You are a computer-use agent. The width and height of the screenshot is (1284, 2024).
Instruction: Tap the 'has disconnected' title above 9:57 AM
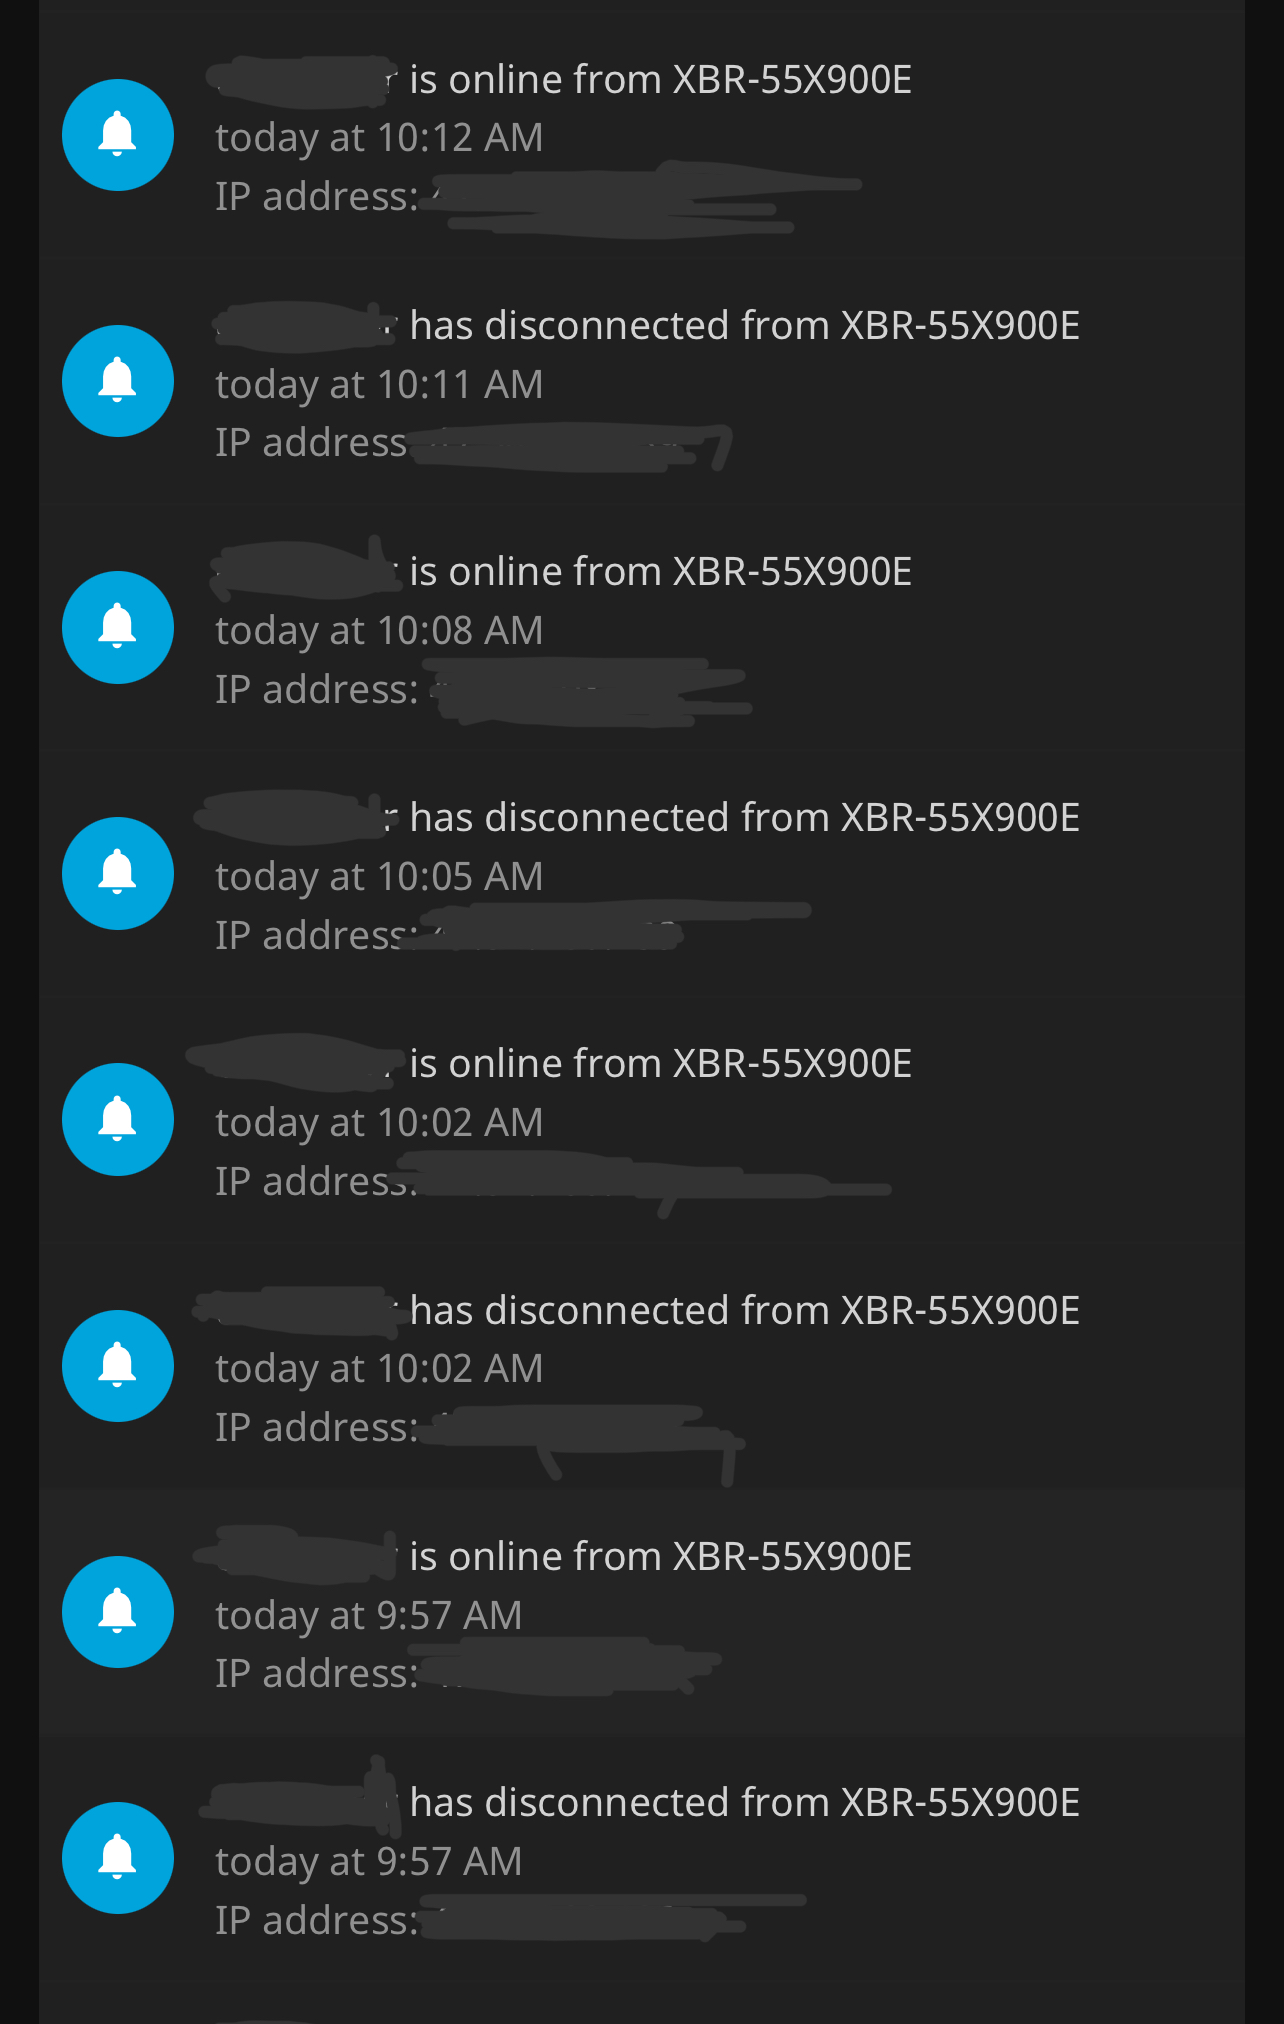744,1803
